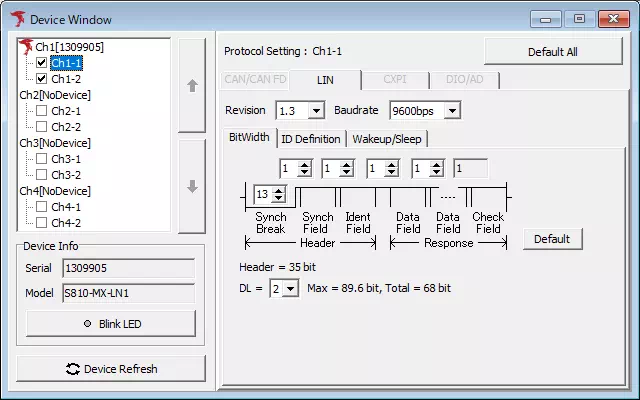Click the Default button in BitWidth
The image size is (640, 400).
[x=552, y=239]
